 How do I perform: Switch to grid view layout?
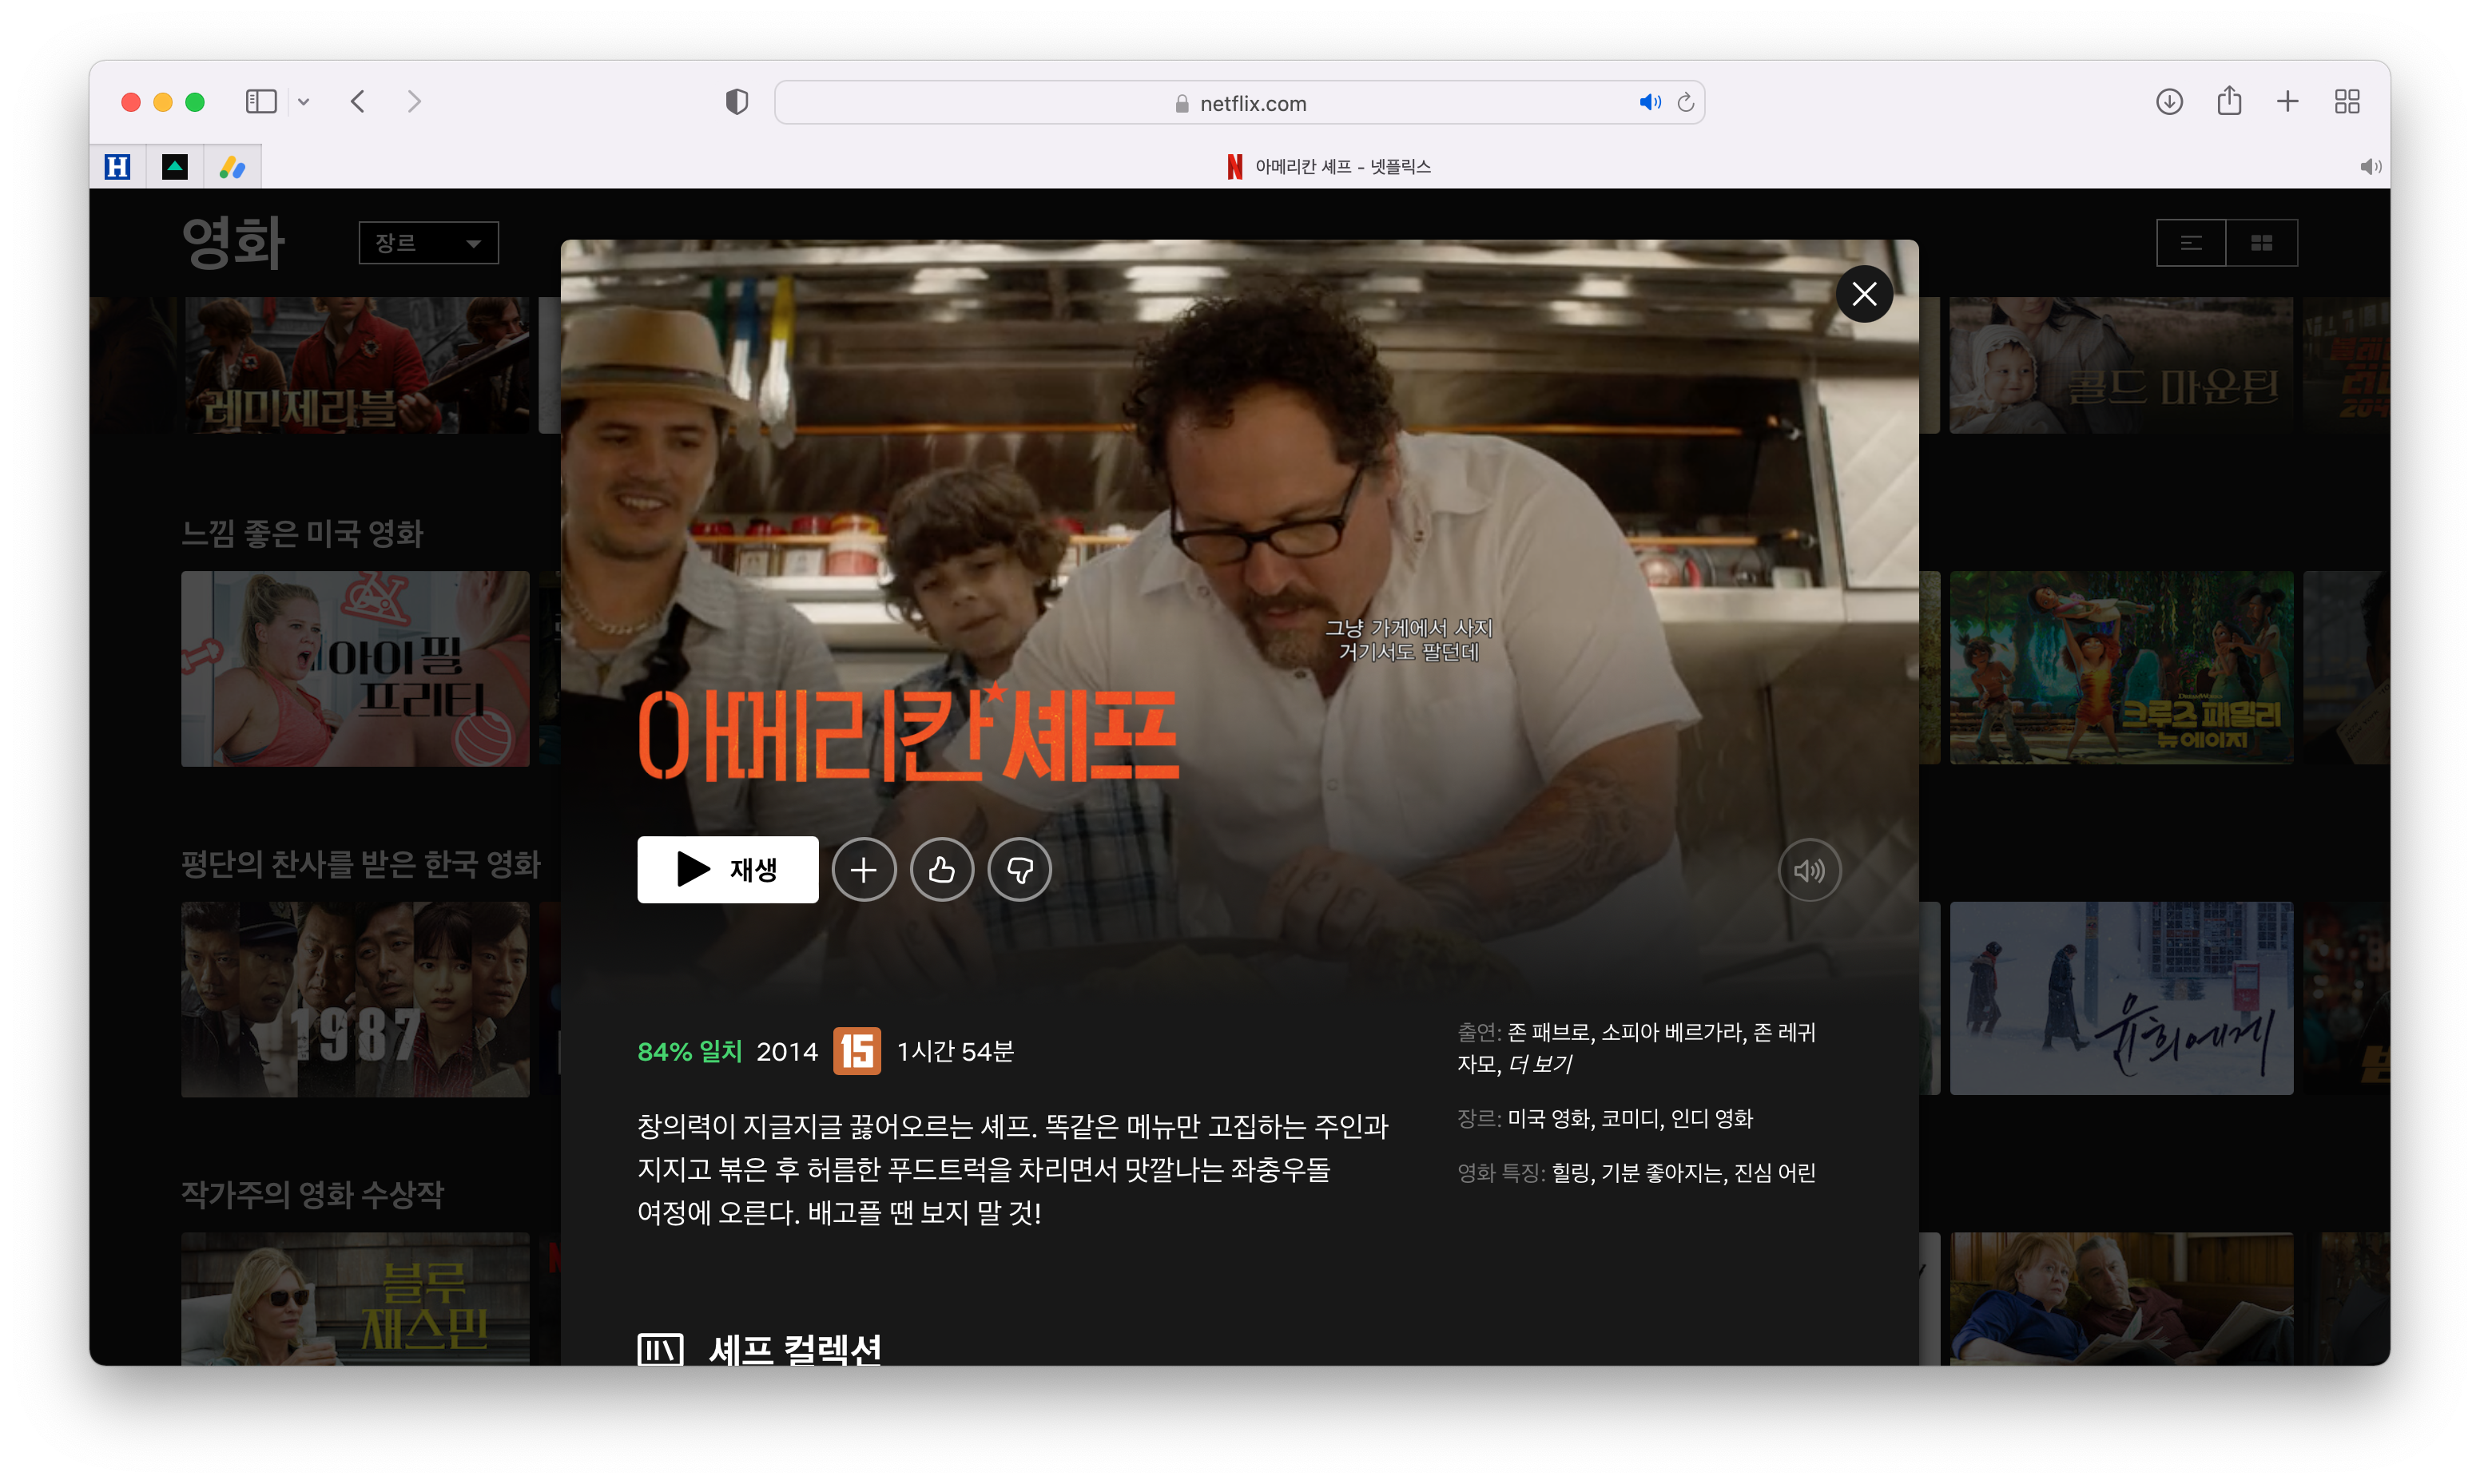[x=2261, y=243]
